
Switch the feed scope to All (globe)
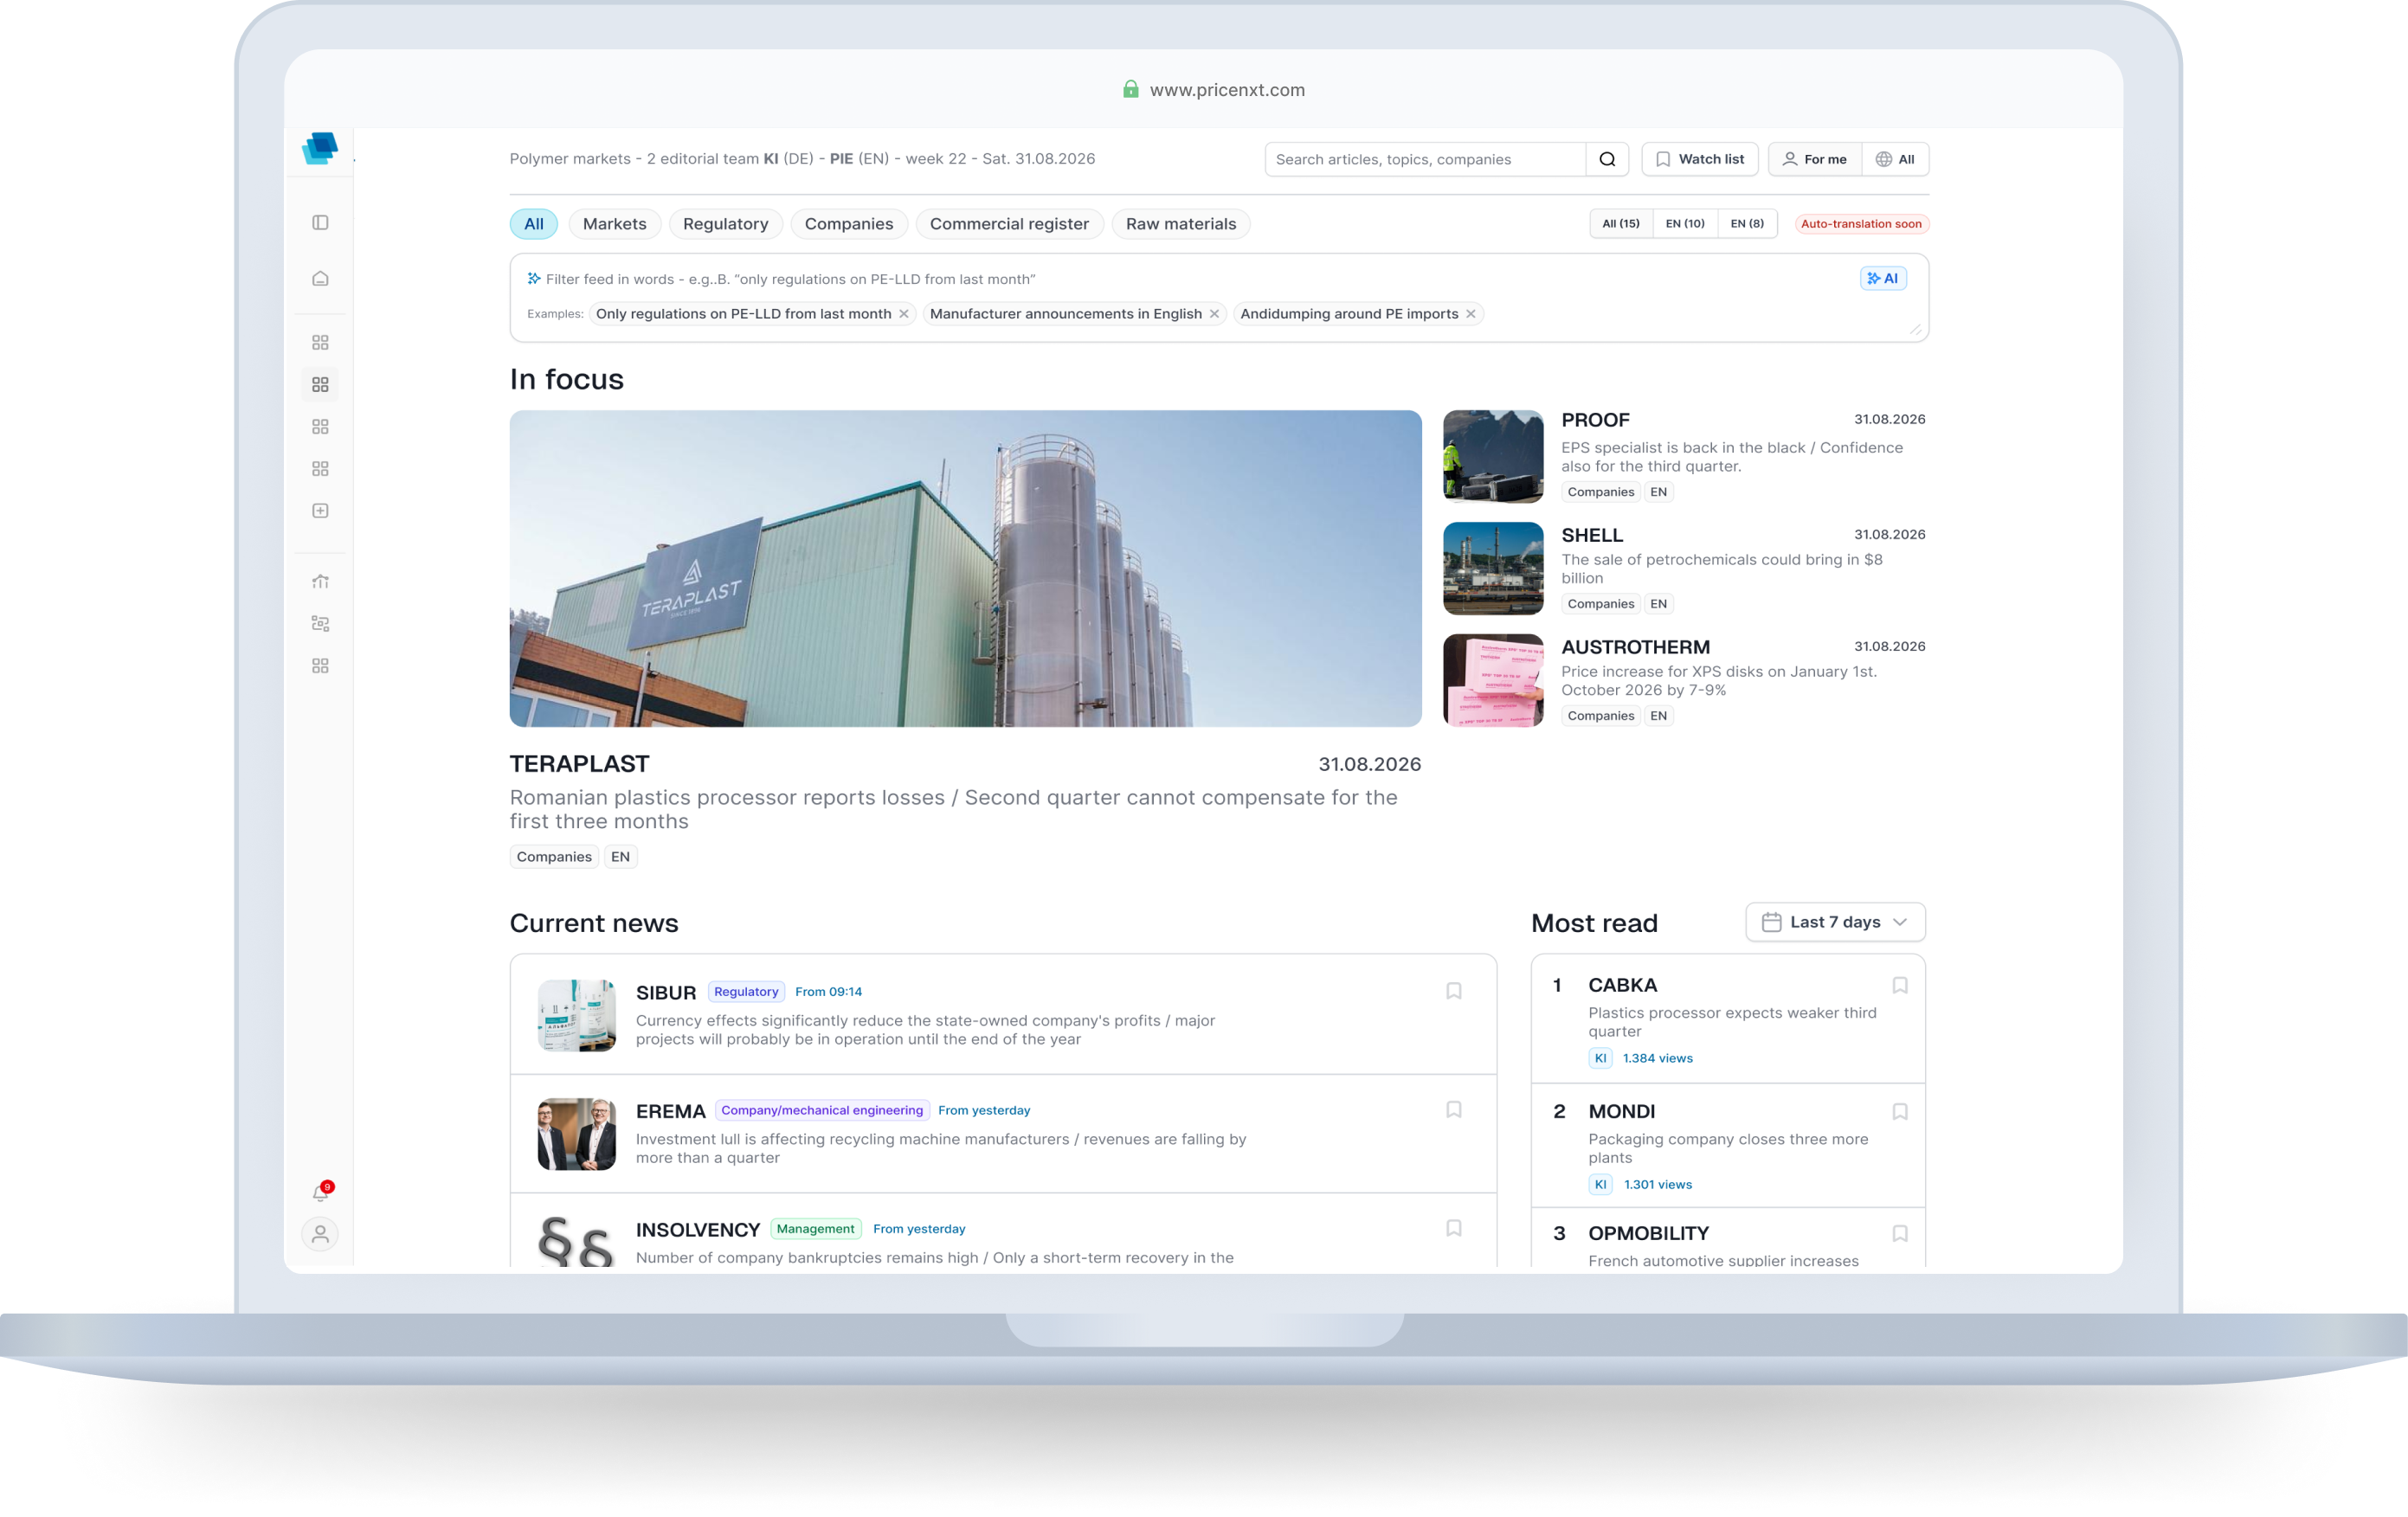[x=1895, y=159]
